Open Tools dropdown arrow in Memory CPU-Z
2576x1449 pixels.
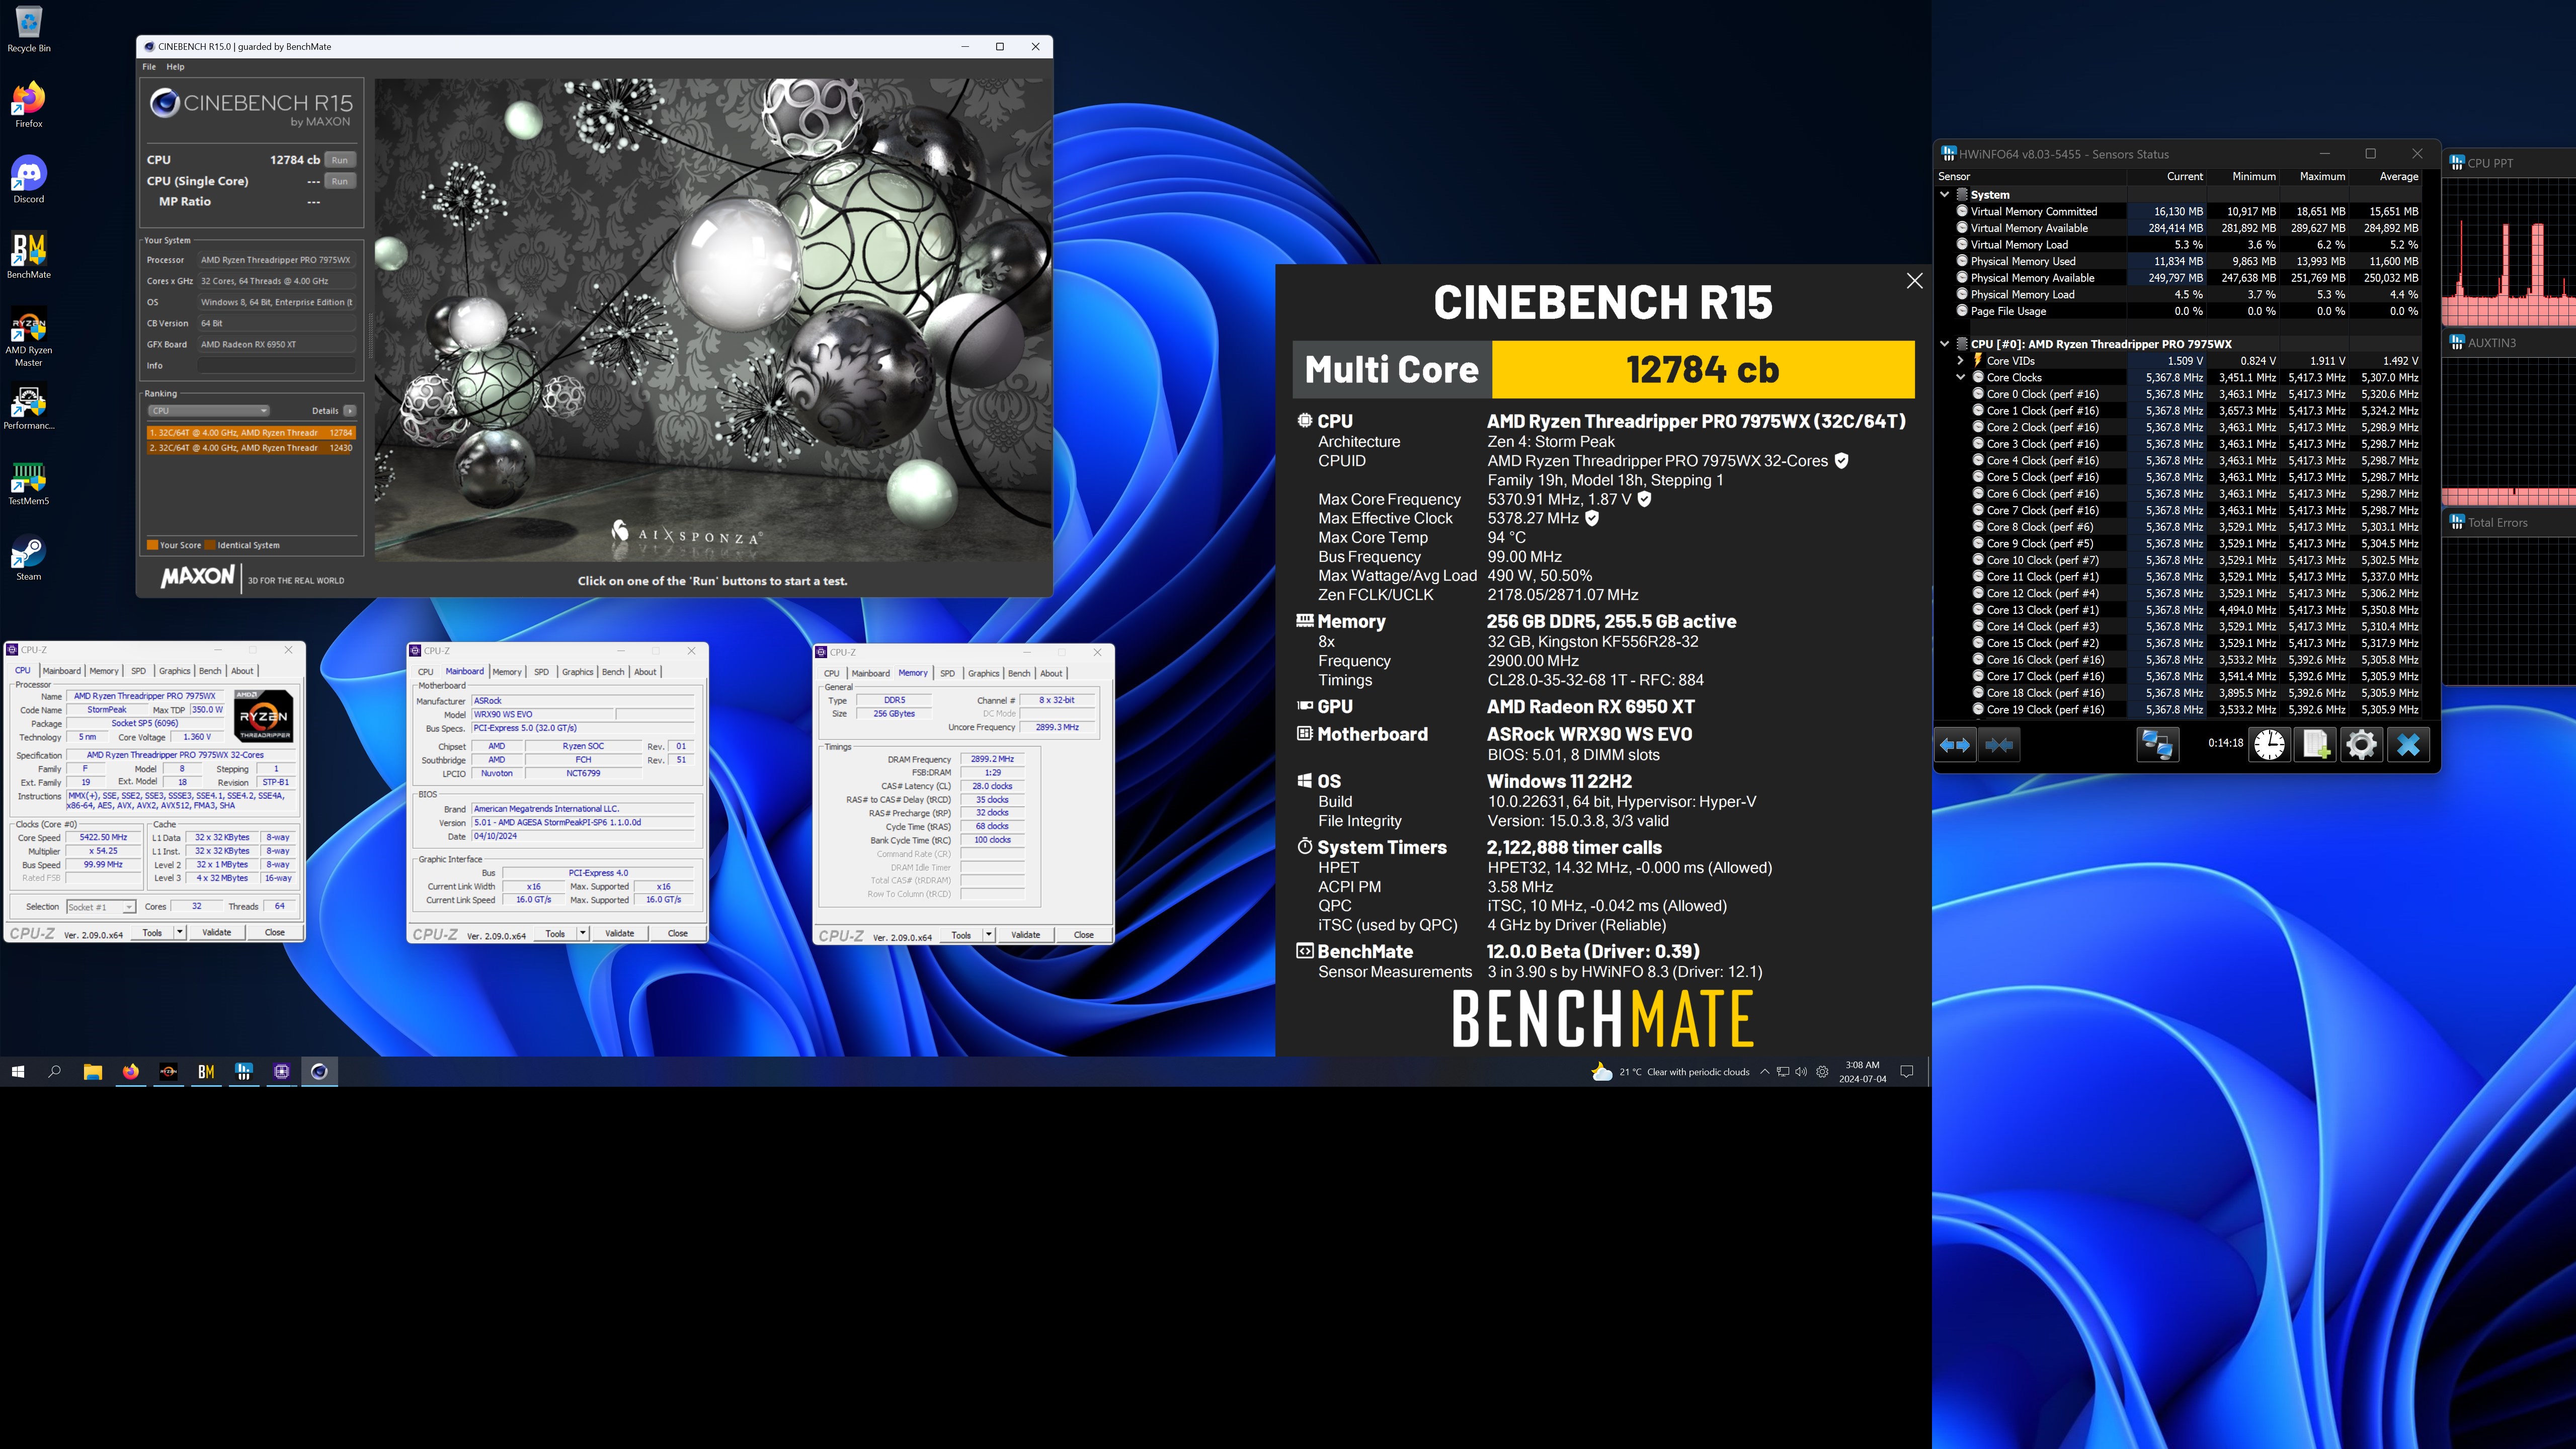tap(989, 935)
